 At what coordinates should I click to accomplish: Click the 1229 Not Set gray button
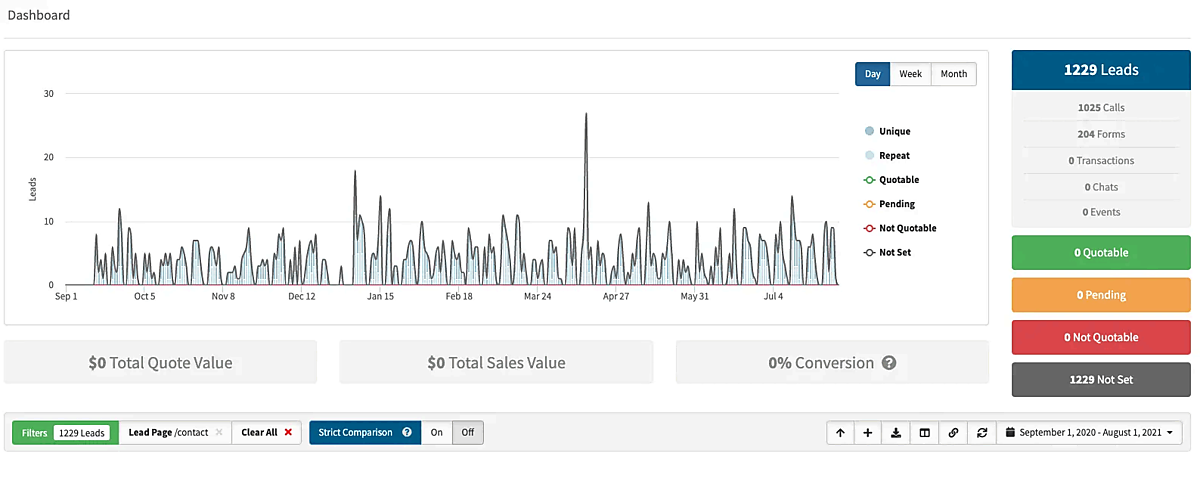(x=1102, y=380)
